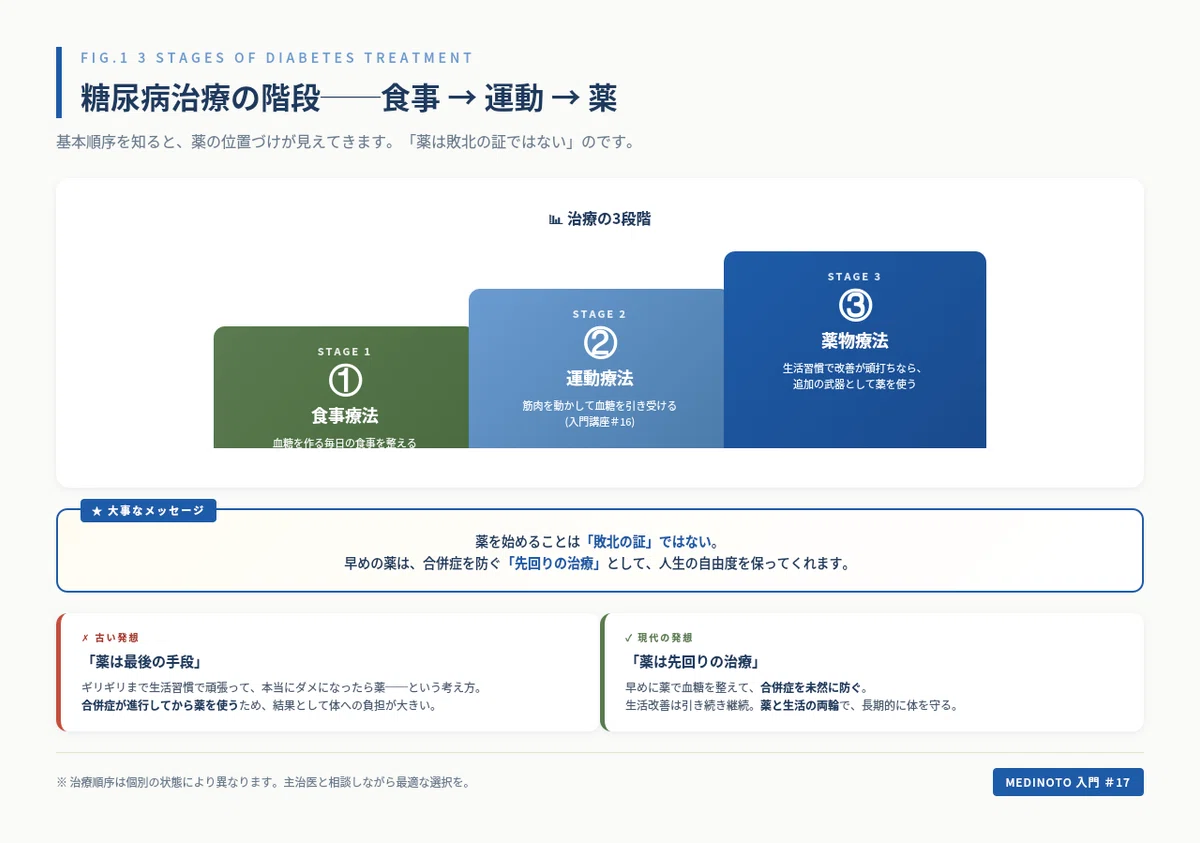
Task: Select the dark blue 薬物療法 stage block
Action: point(855,350)
